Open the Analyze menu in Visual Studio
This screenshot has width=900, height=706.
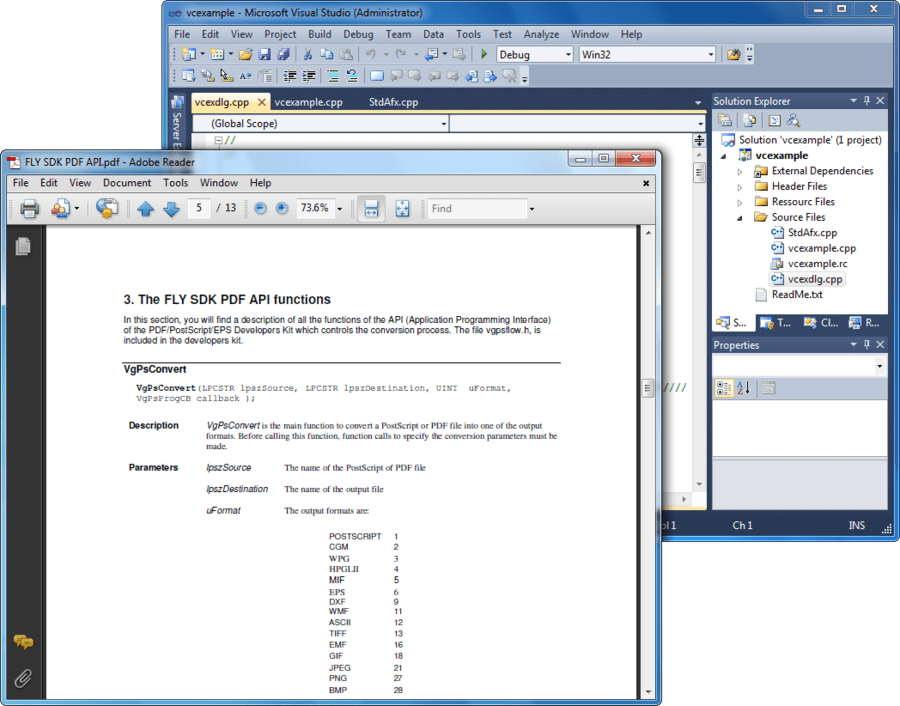(541, 34)
